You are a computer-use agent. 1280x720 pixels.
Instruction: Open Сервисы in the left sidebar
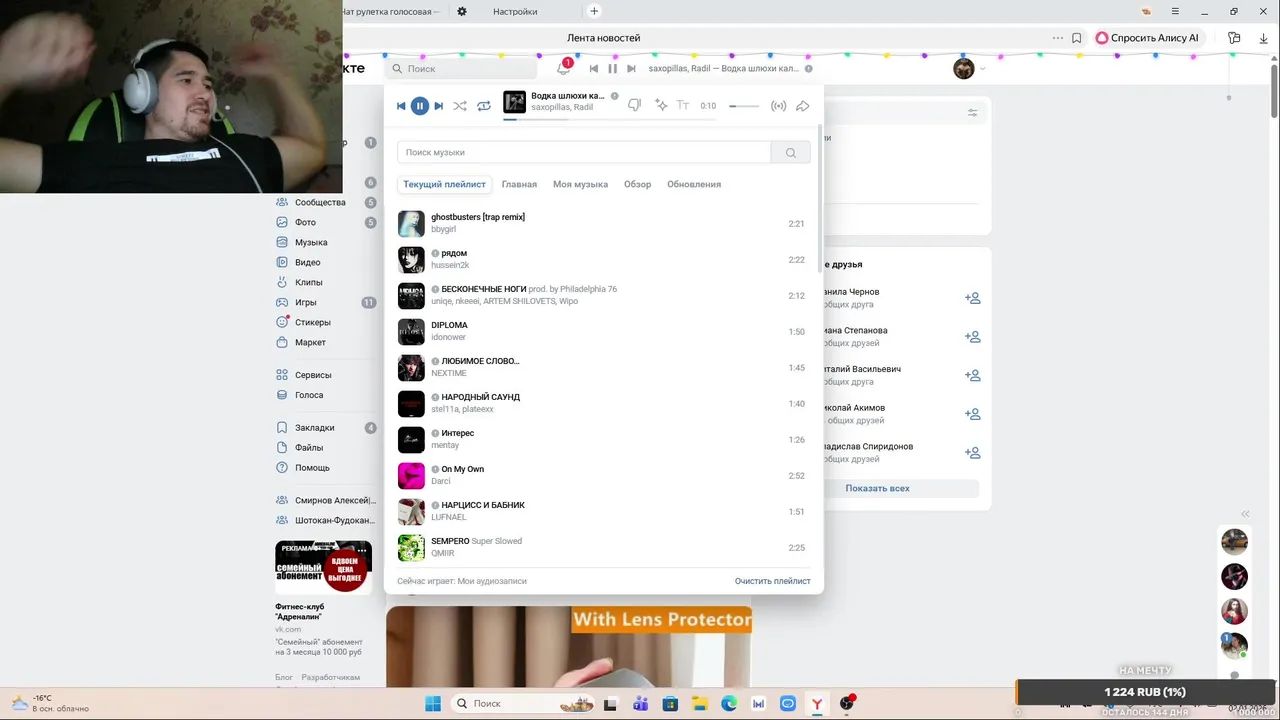pyautogui.click(x=313, y=375)
